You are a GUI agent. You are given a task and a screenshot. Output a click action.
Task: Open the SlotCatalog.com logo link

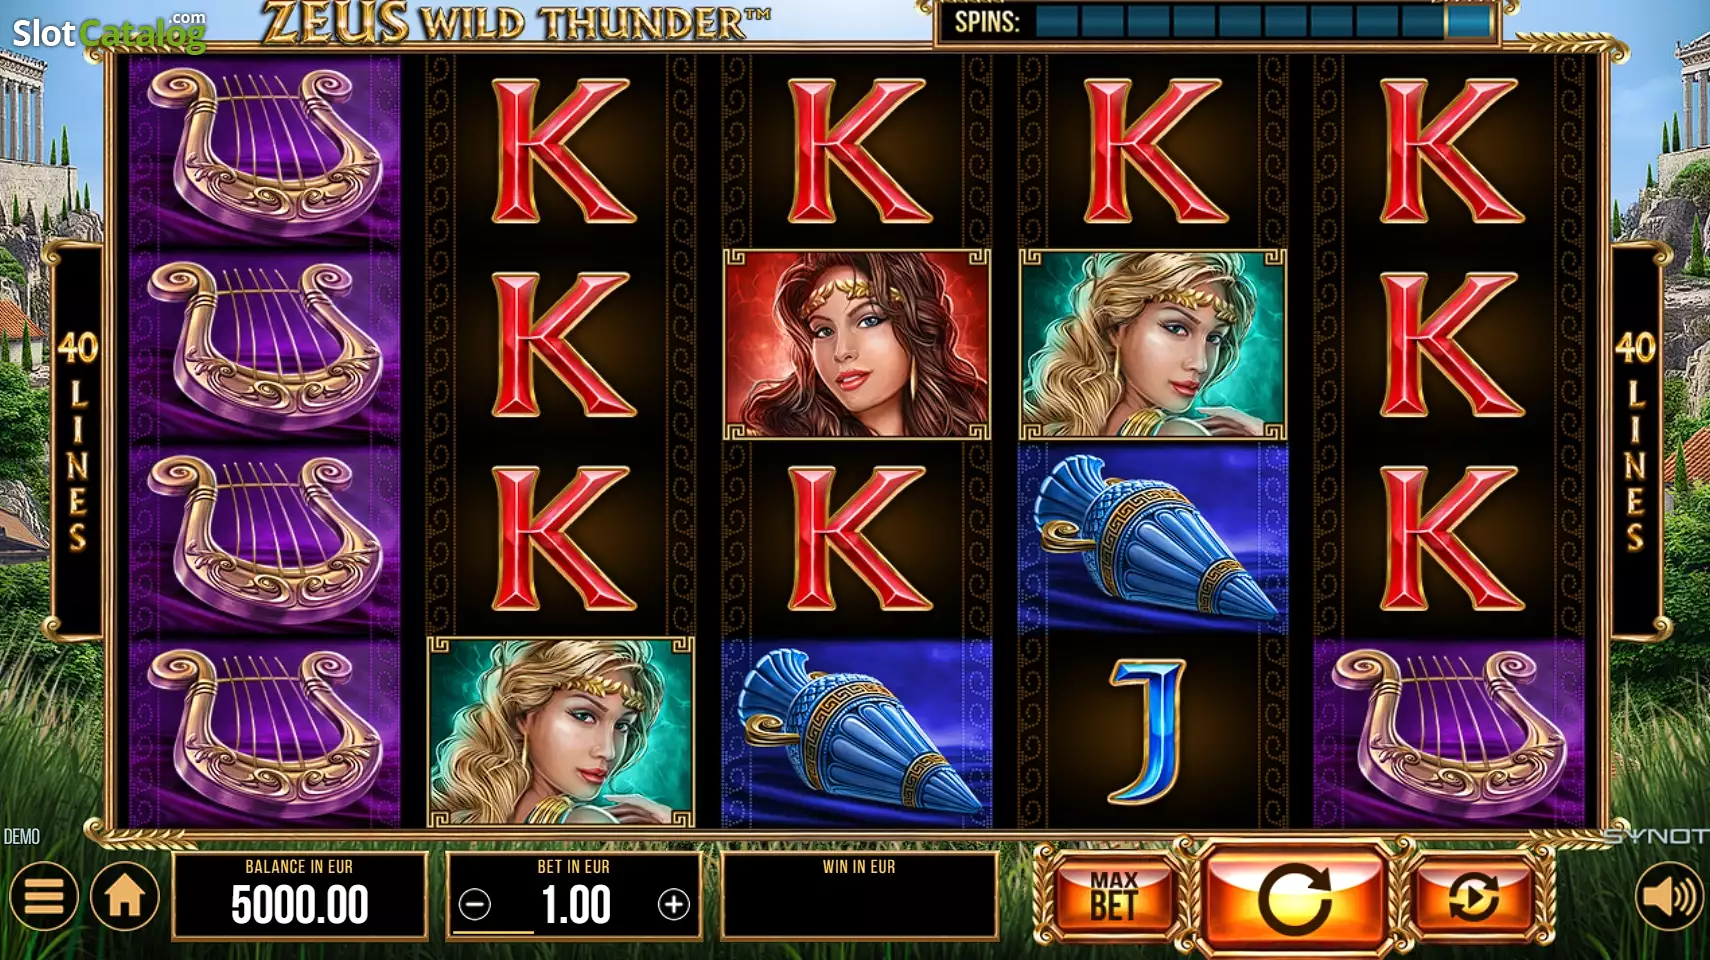coord(109,32)
